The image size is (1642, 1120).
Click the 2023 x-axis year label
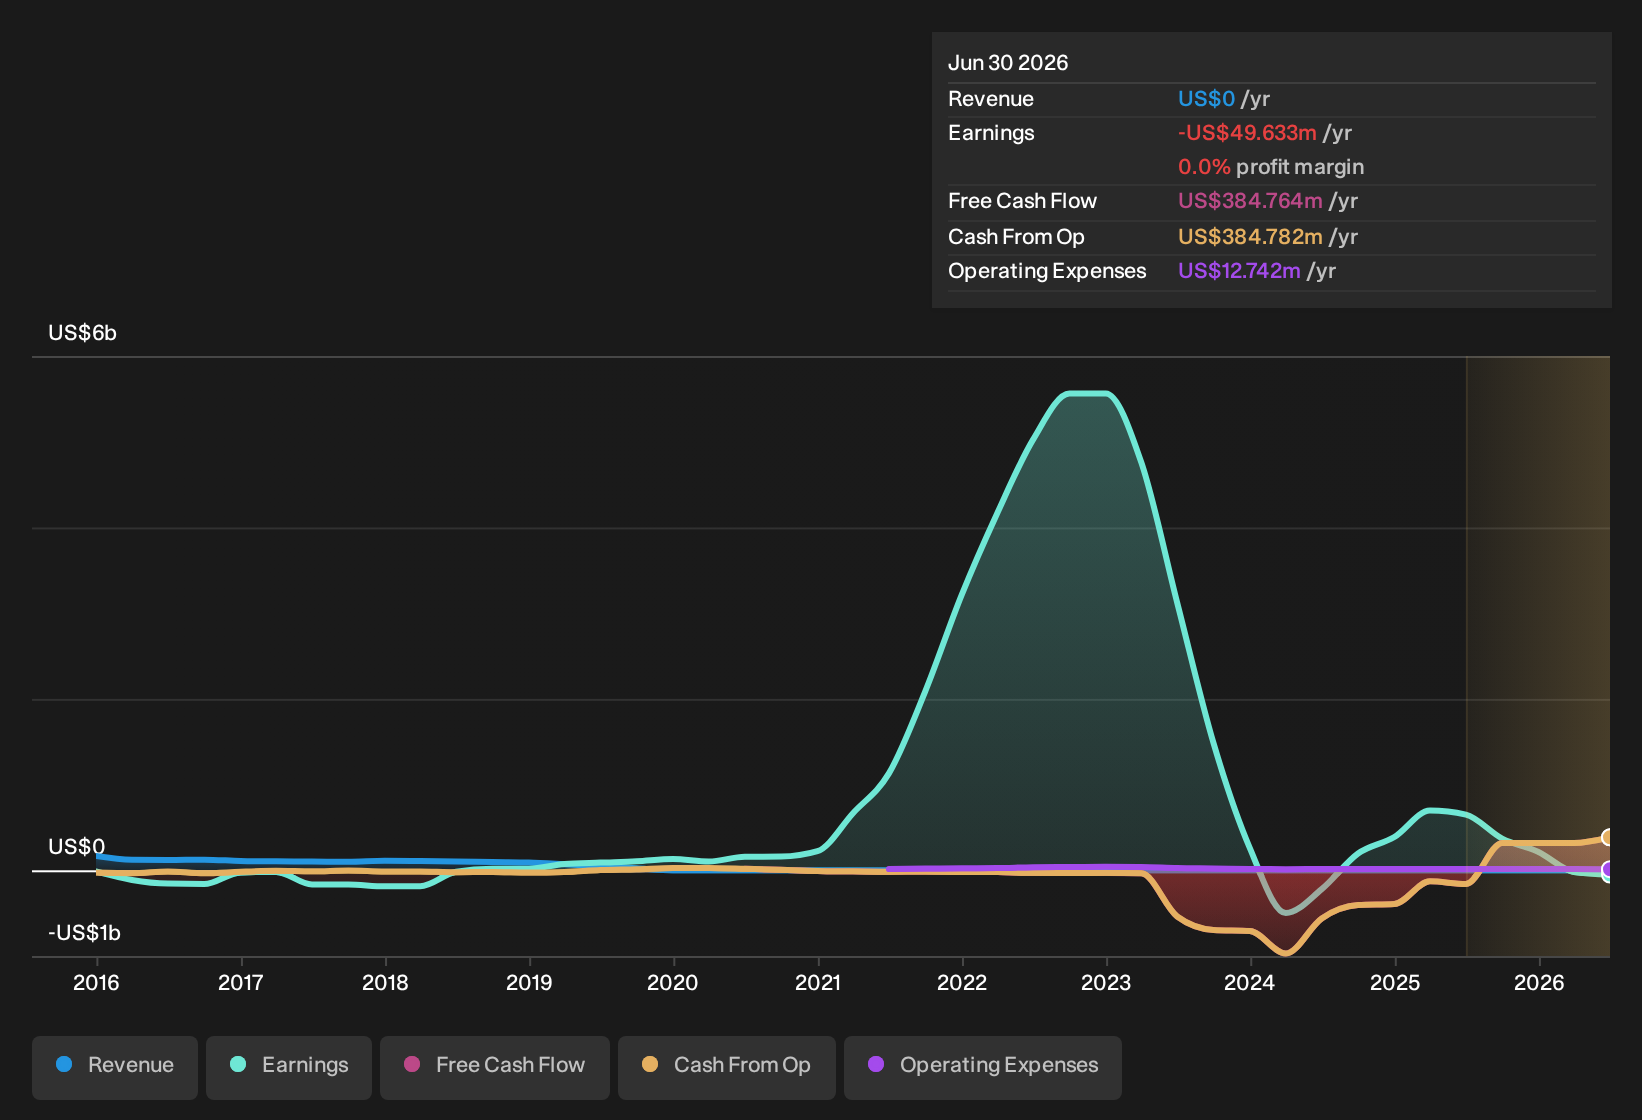pos(1106,983)
